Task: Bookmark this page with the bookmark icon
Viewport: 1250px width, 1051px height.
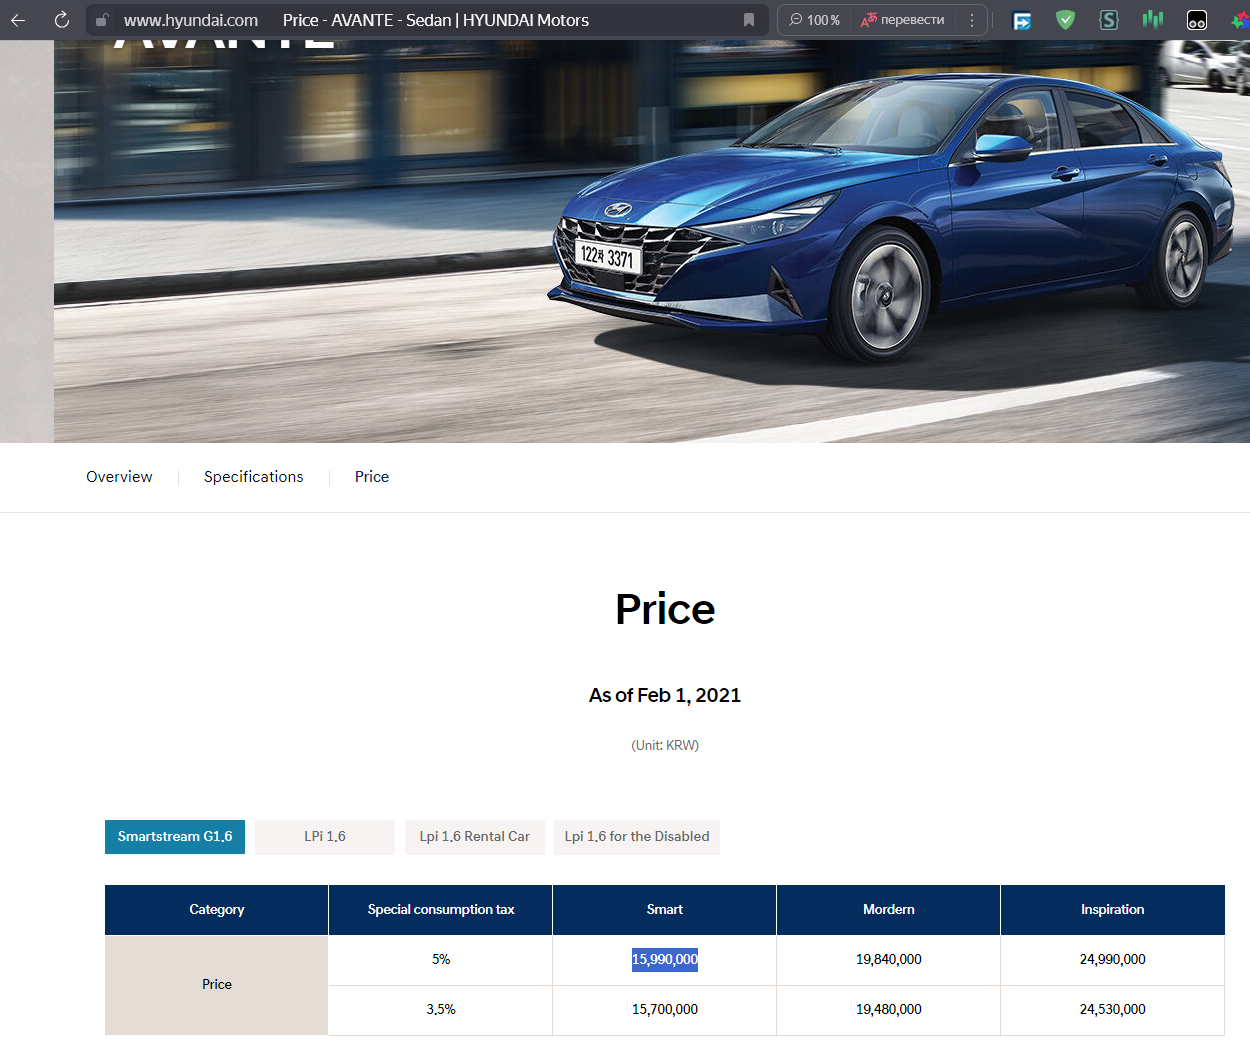Action: tap(749, 20)
